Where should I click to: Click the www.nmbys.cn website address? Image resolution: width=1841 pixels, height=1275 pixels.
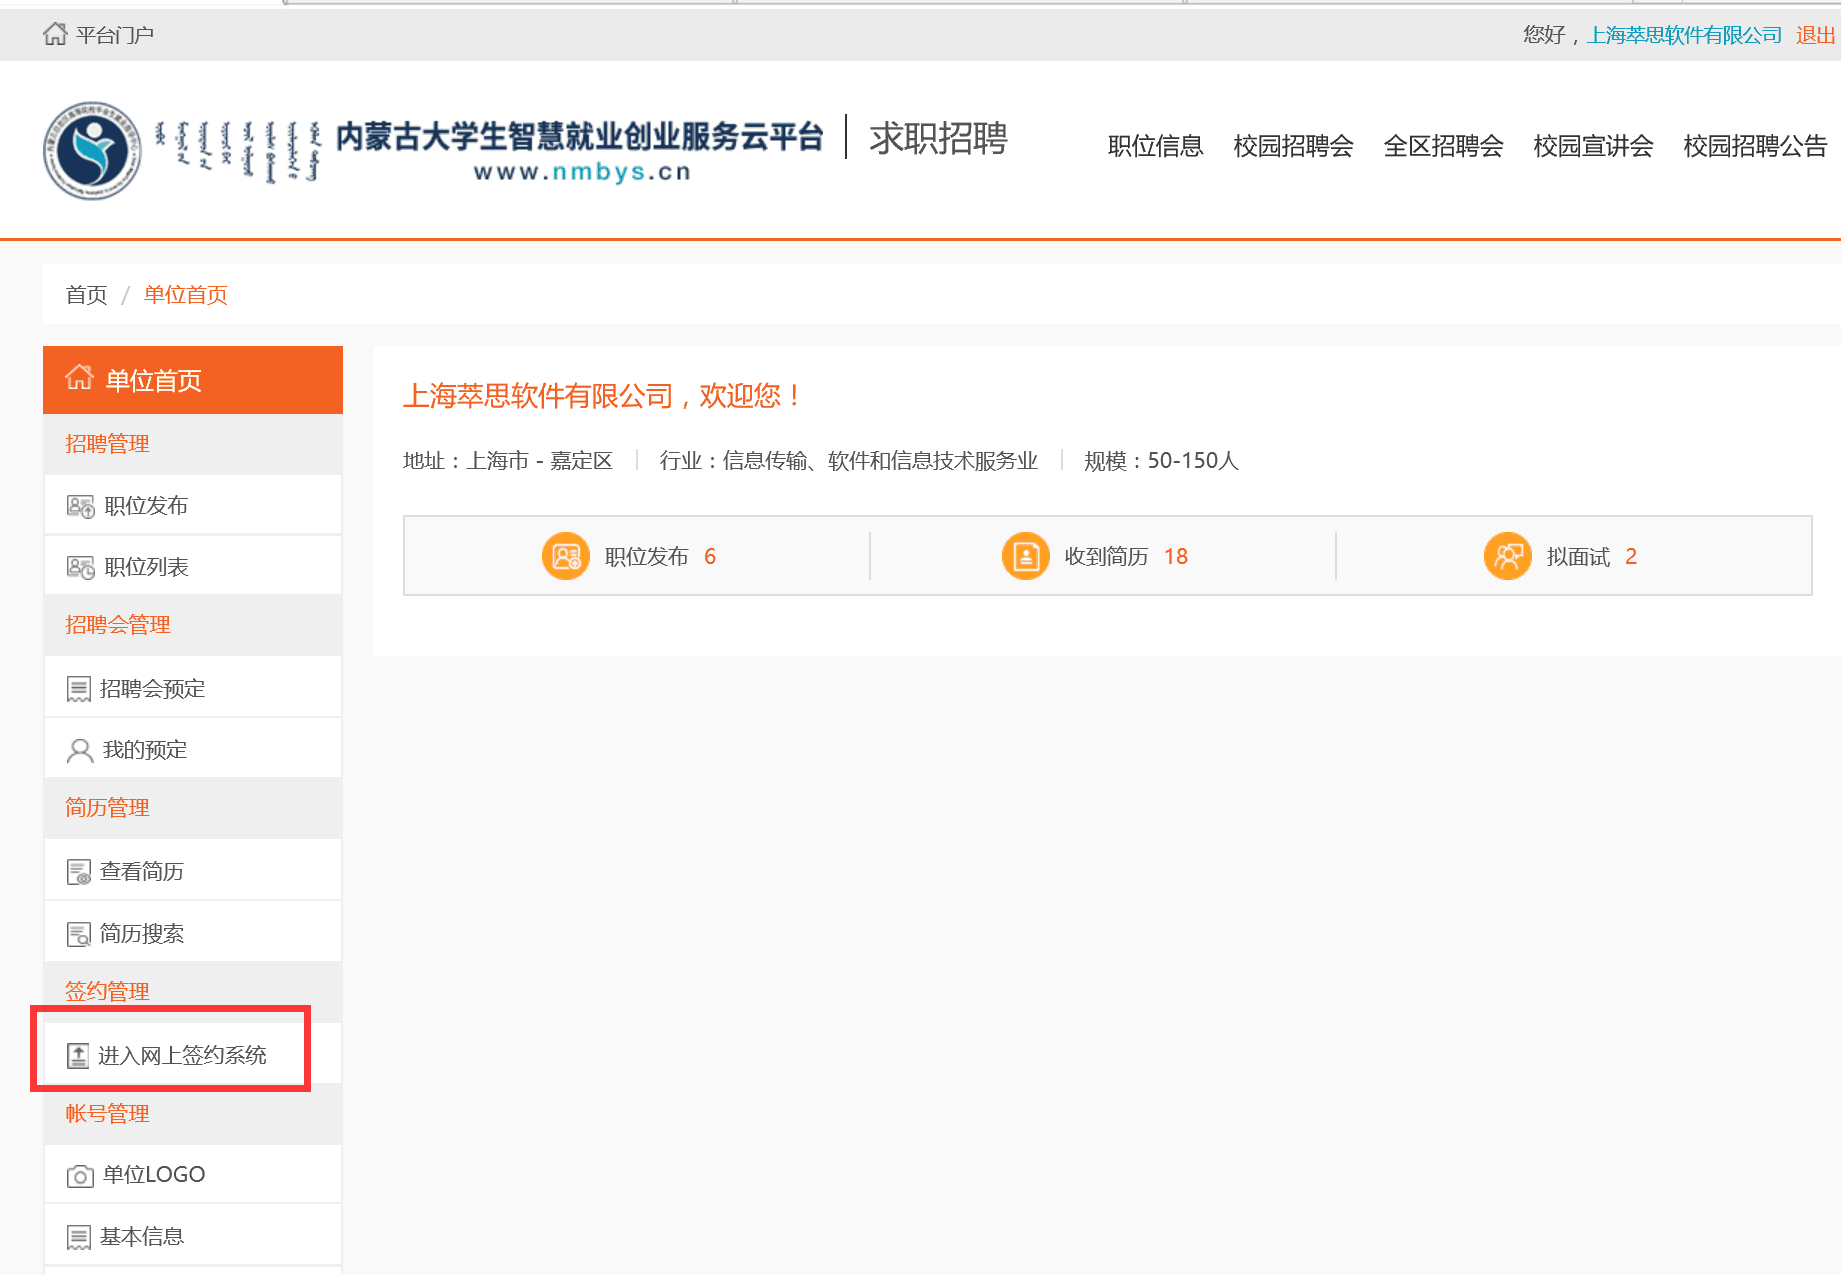(582, 172)
